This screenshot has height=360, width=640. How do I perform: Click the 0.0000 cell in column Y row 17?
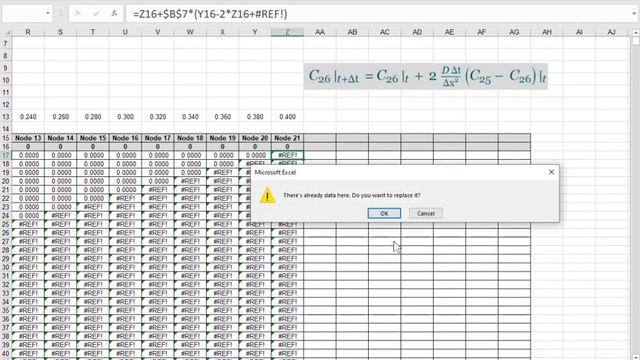pos(255,155)
